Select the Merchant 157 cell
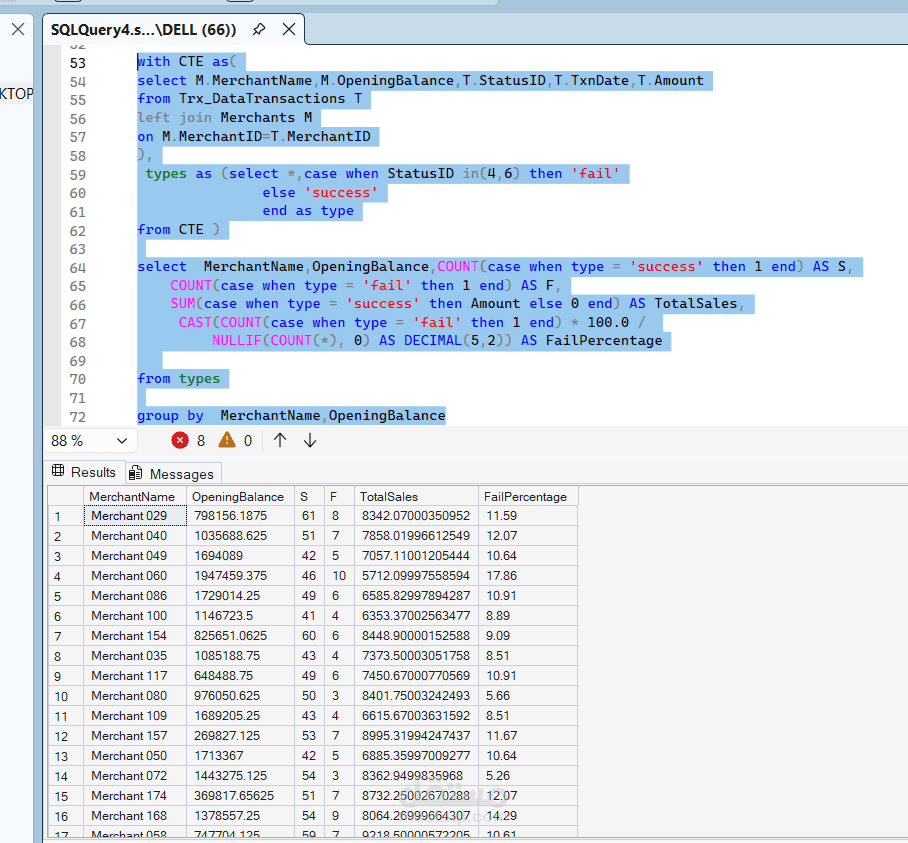Viewport: 908px width, 843px height. [135, 736]
